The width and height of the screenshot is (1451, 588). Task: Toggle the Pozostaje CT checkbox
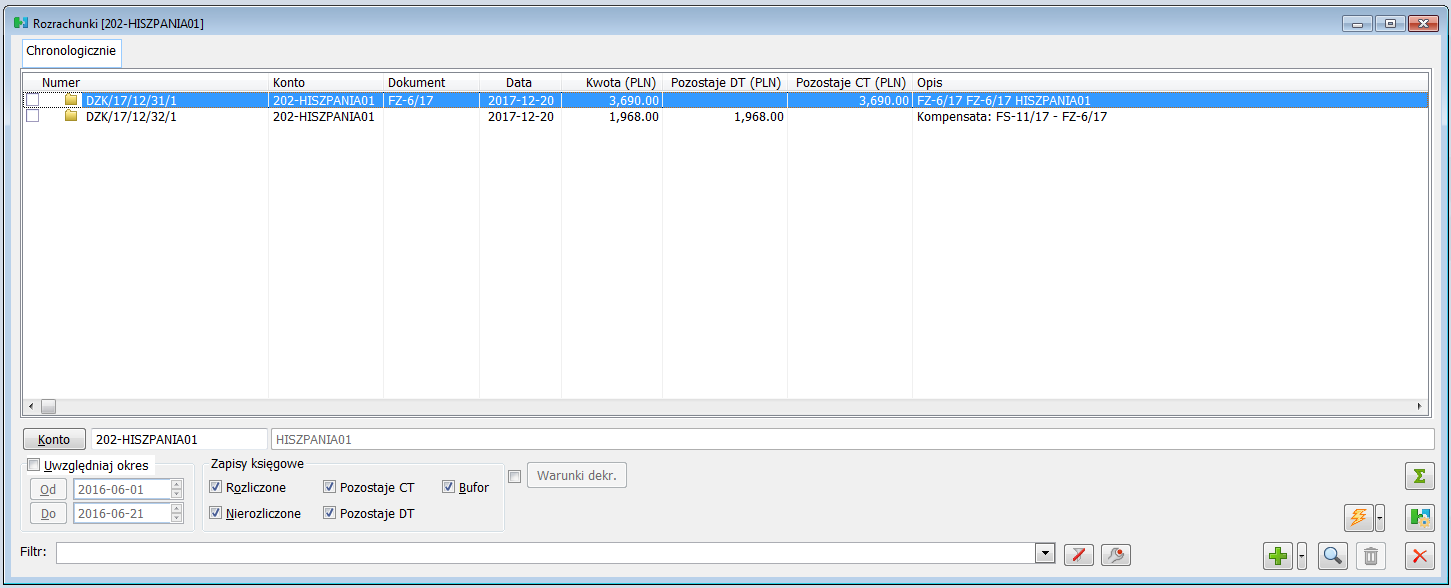[329, 487]
